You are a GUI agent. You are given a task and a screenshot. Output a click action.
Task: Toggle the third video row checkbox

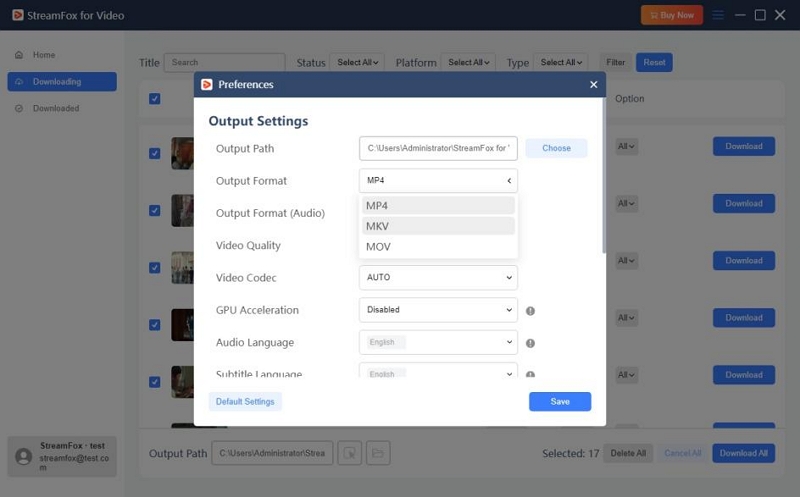[x=155, y=267]
